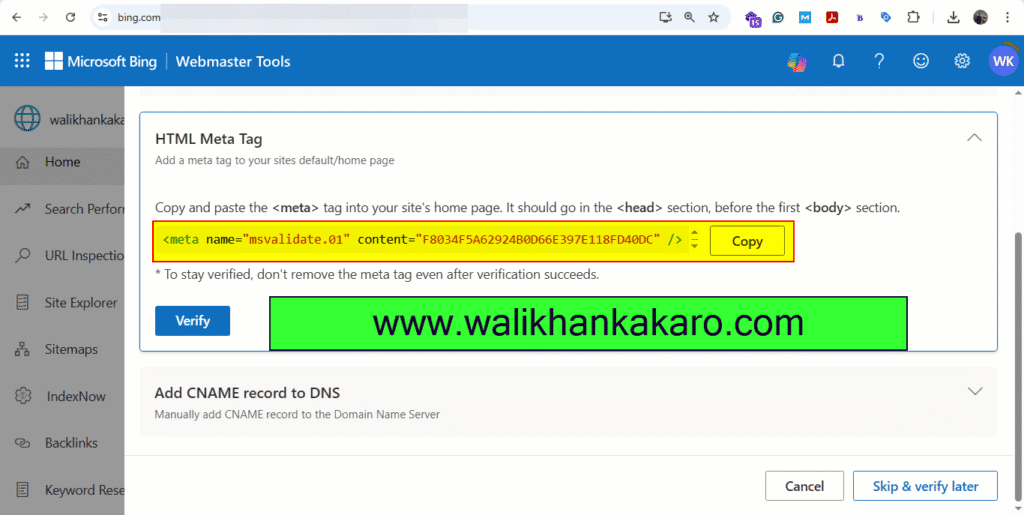Open Chrome three-dot menu
The image size is (1024, 515).
tap(1008, 18)
